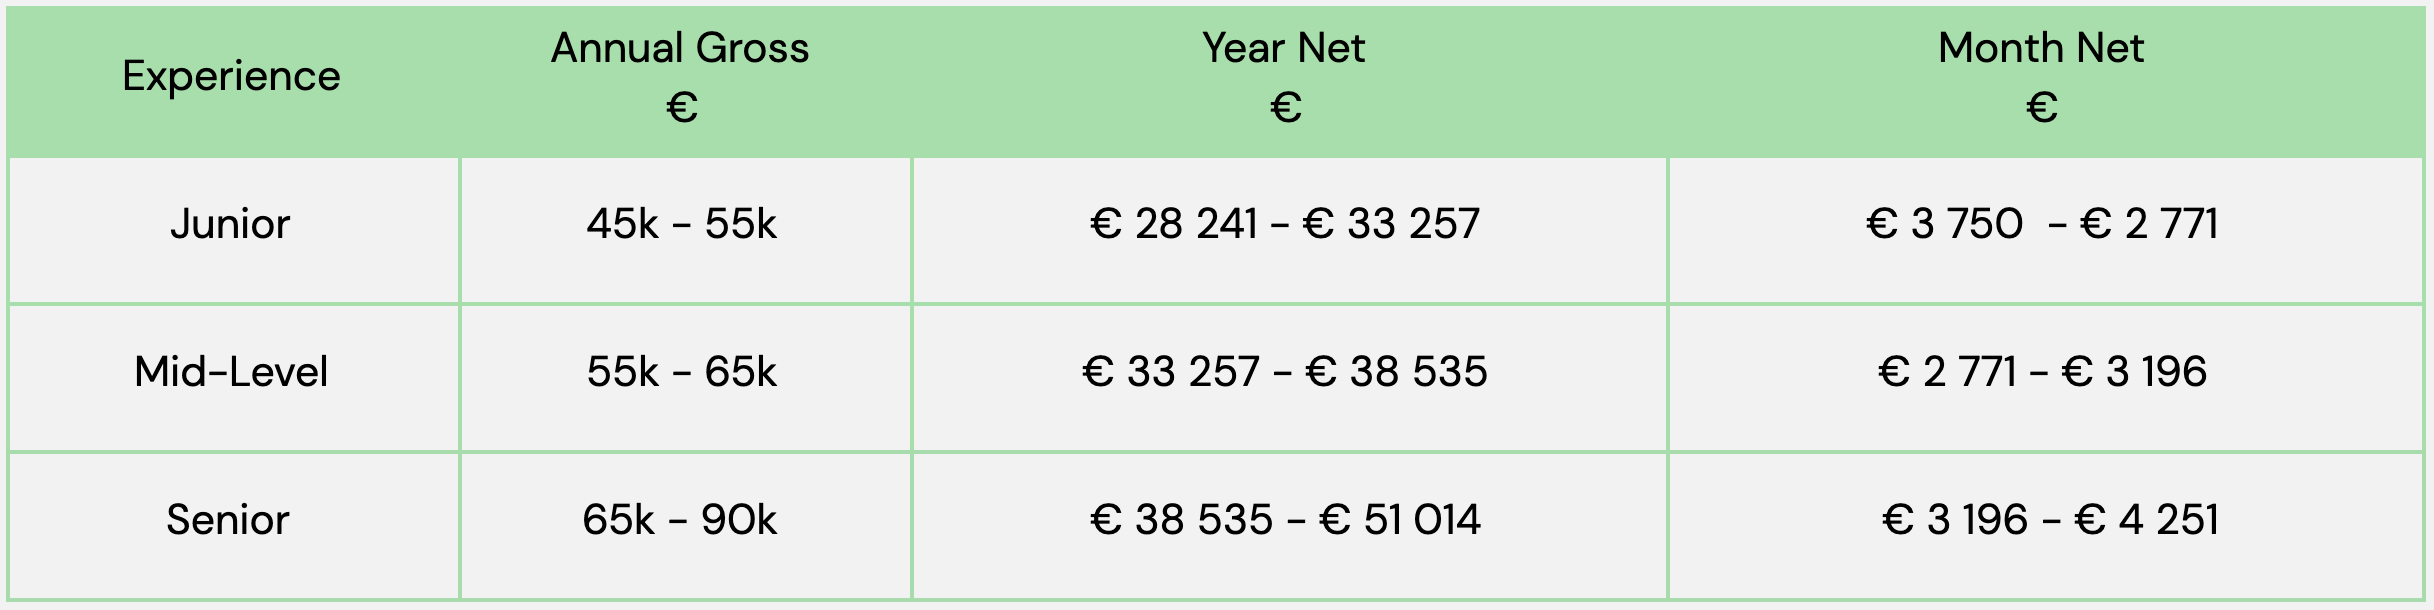Select the 45k - 55k gross salary cell
The image size is (2434, 610).
(x=686, y=229)
